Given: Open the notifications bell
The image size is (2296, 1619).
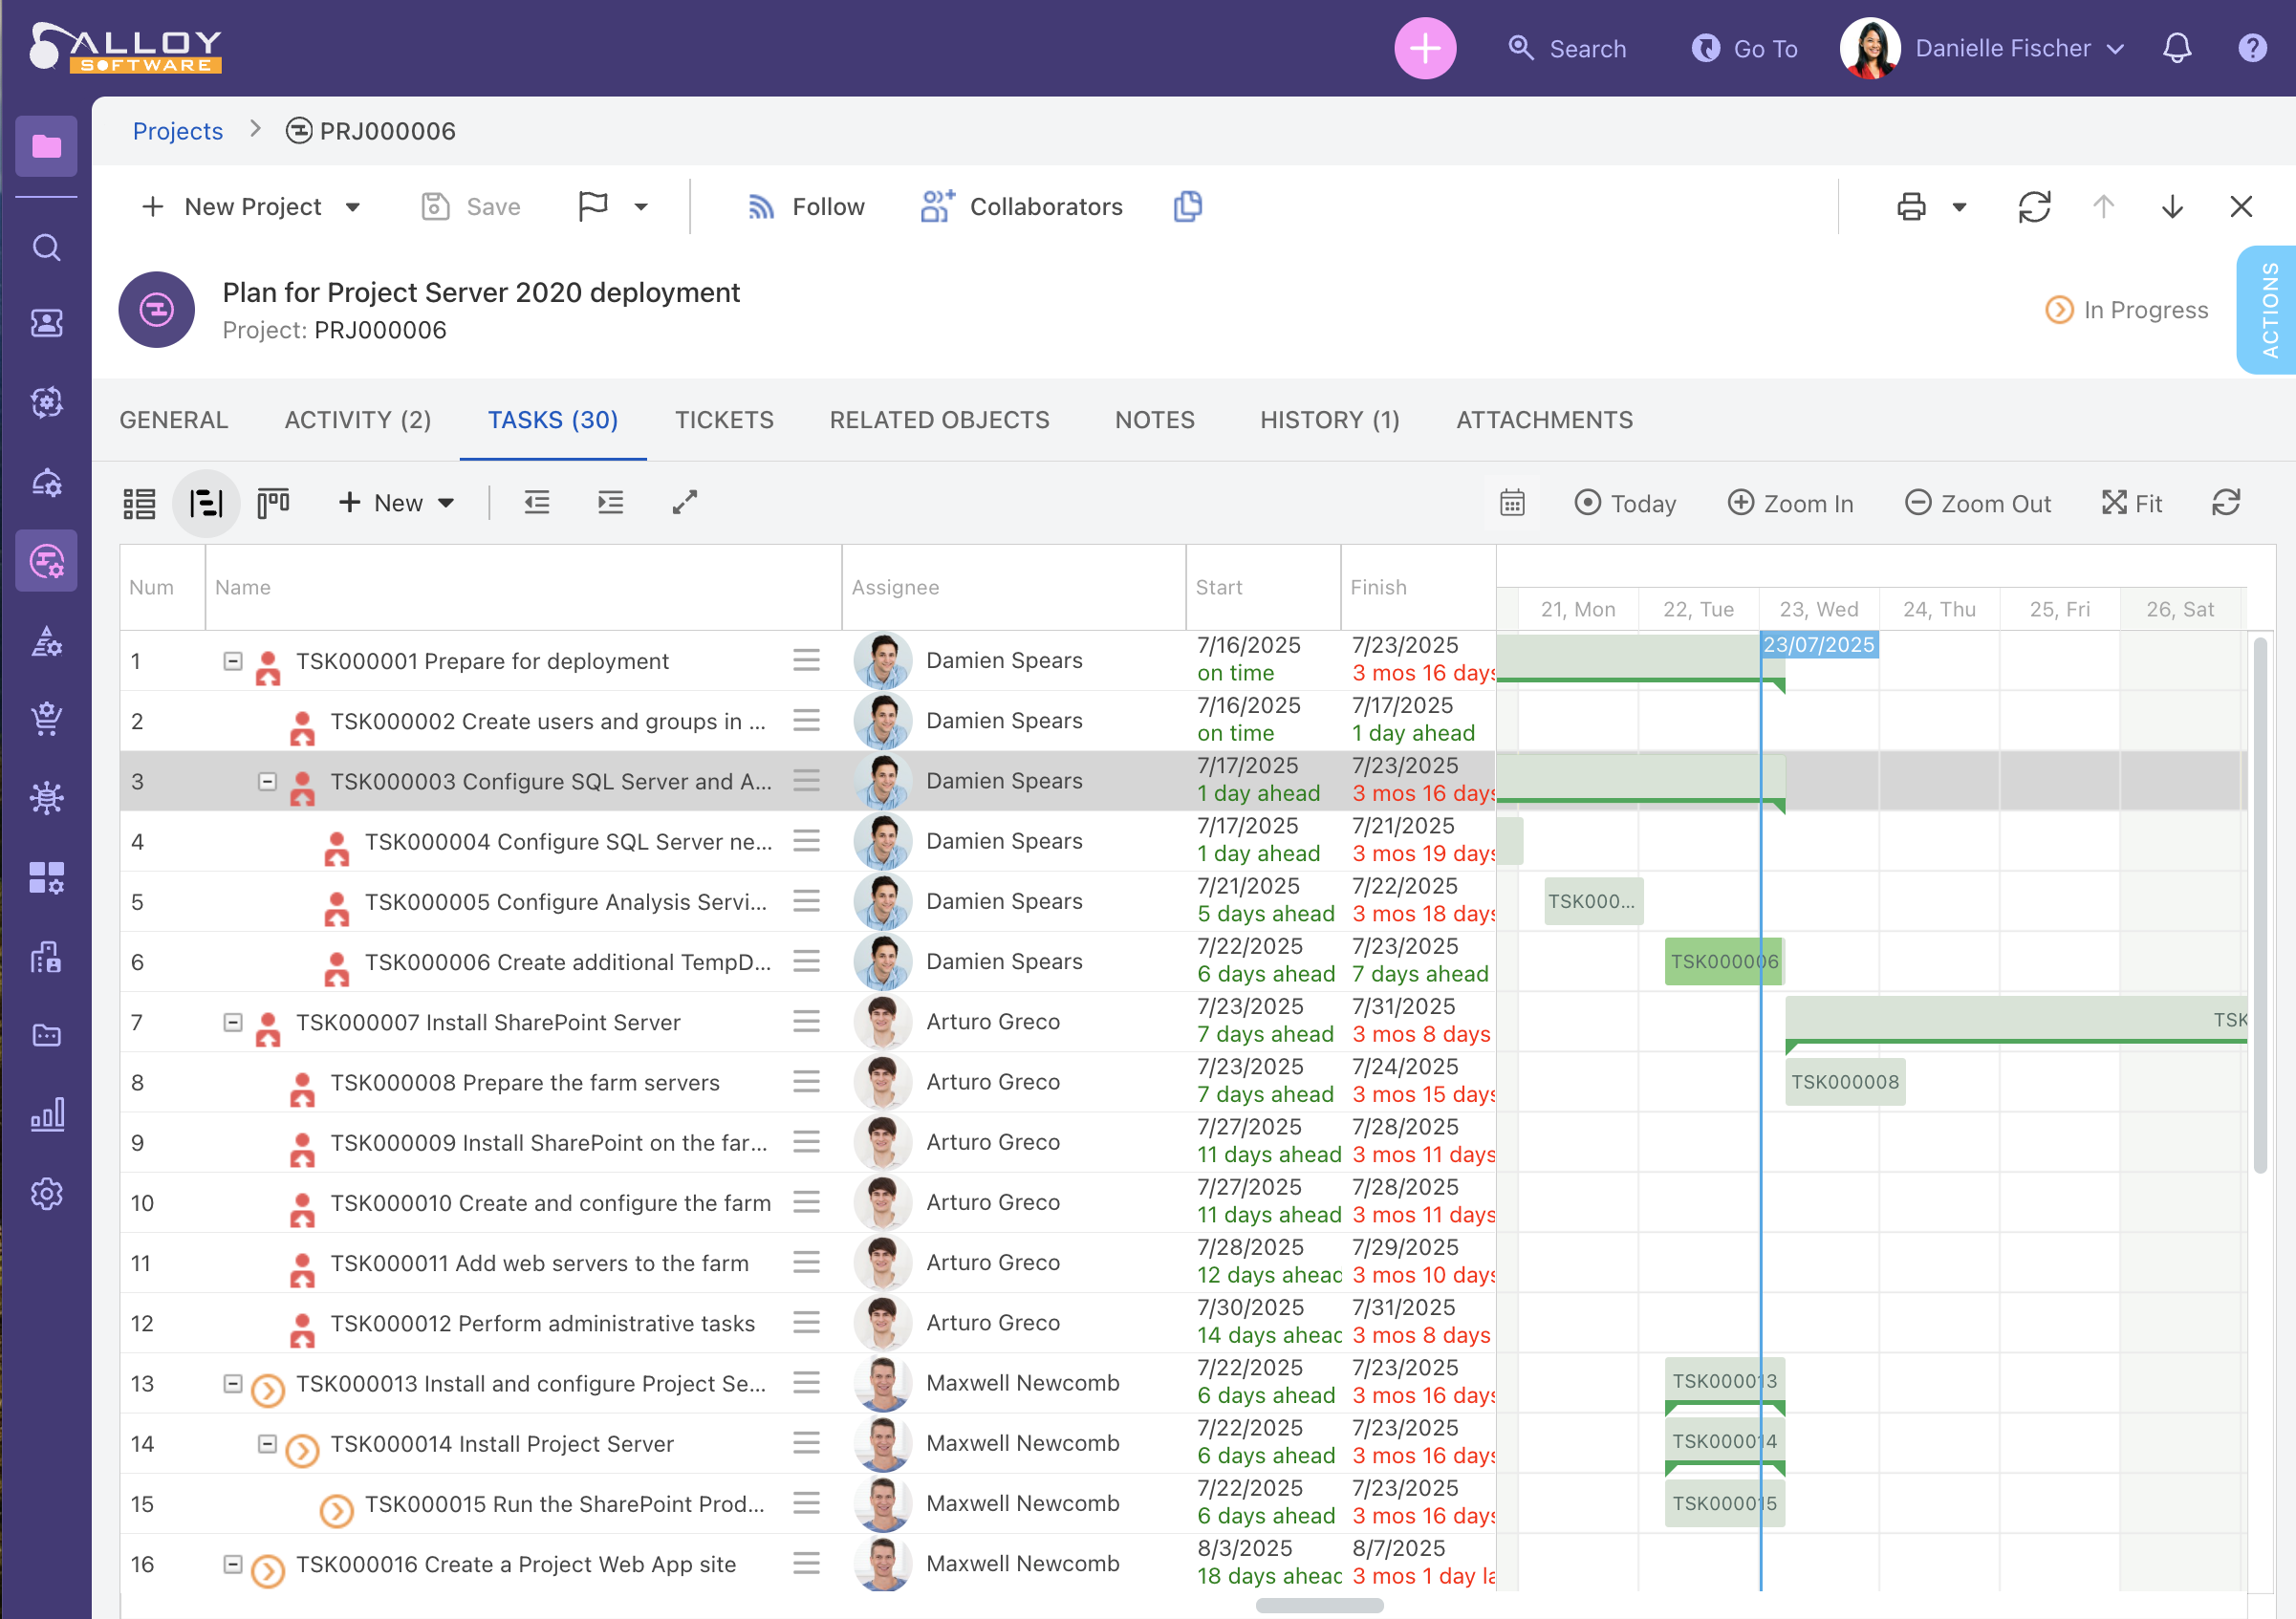Looking at the screenshot, I should point(2177,48).
